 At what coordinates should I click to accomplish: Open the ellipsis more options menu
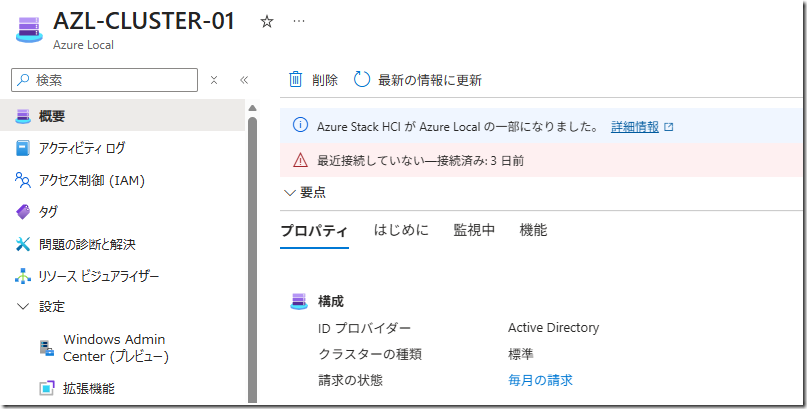coord(299,21)
